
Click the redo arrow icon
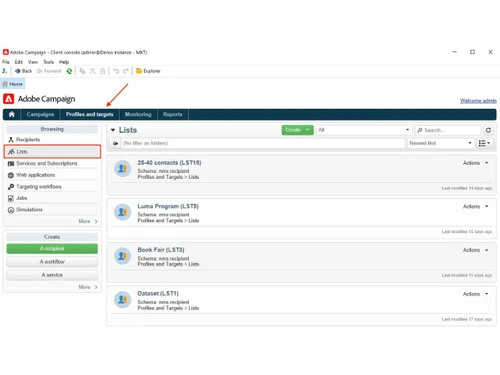[126, 71]
